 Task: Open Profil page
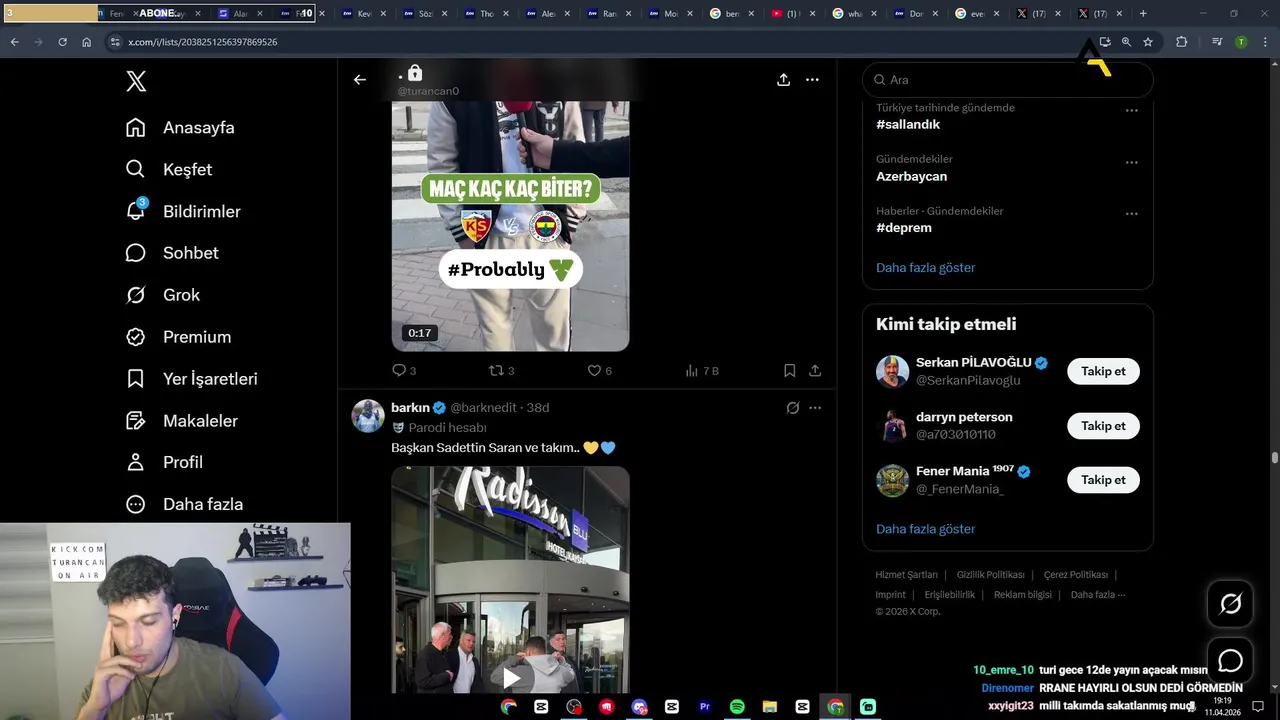point(165,462)
